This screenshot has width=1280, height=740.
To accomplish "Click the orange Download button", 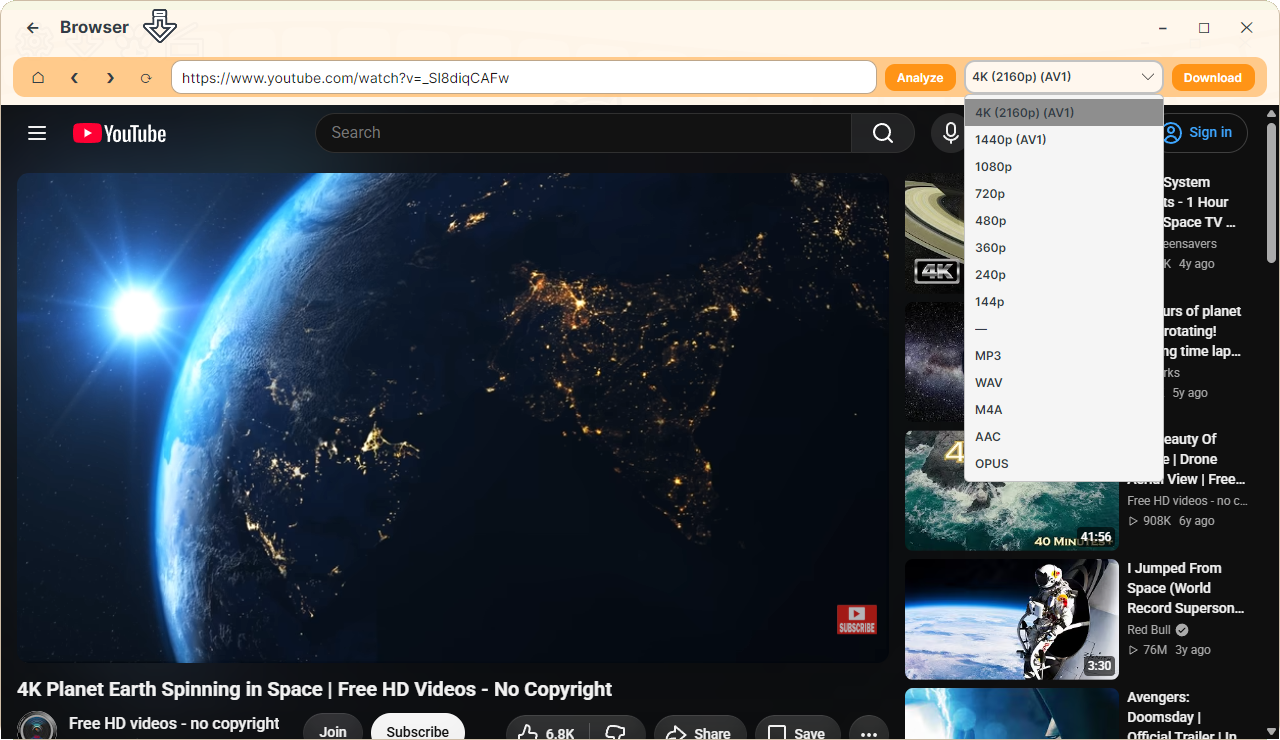I will pyautogui.click(x=1213, y=77).
